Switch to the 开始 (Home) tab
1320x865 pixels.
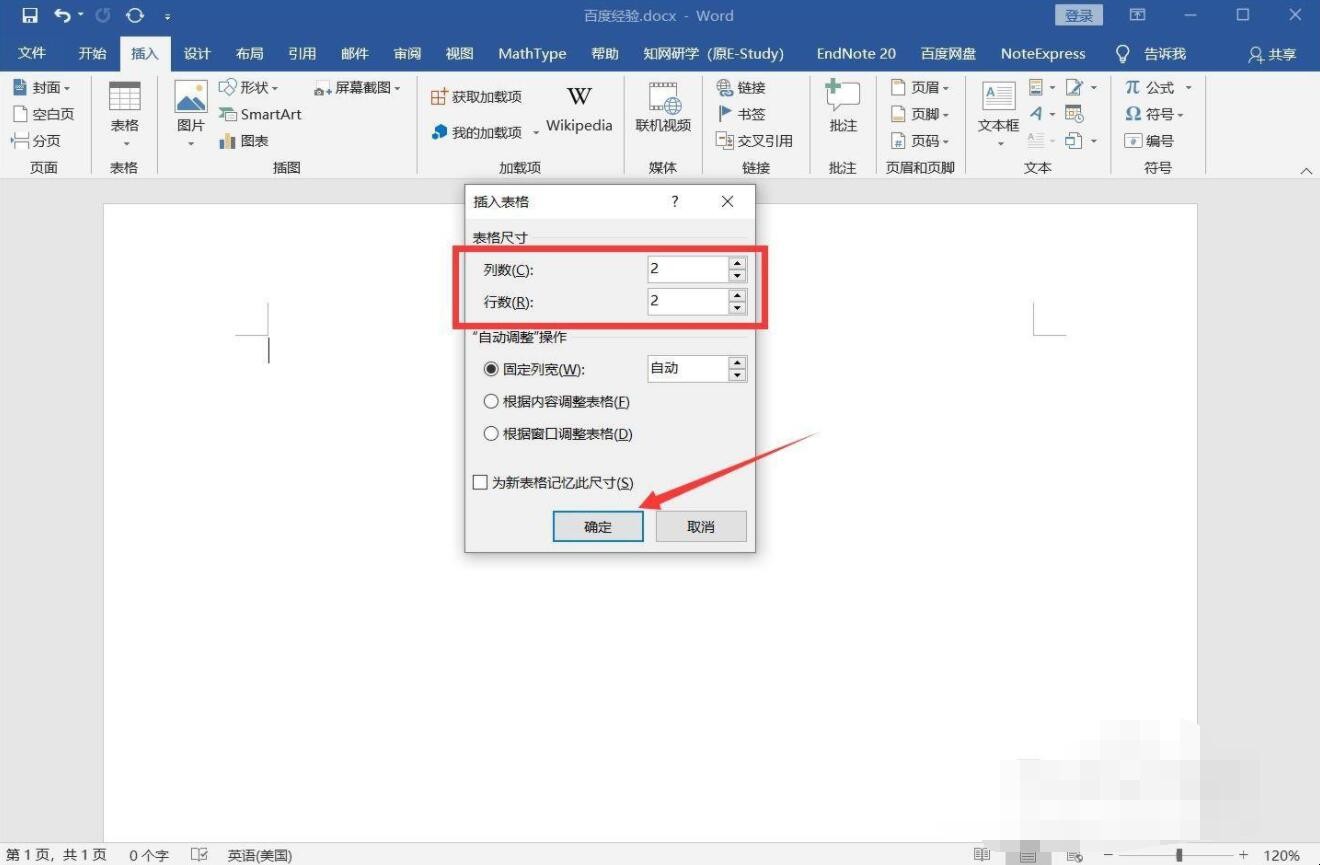pos(92,54)
